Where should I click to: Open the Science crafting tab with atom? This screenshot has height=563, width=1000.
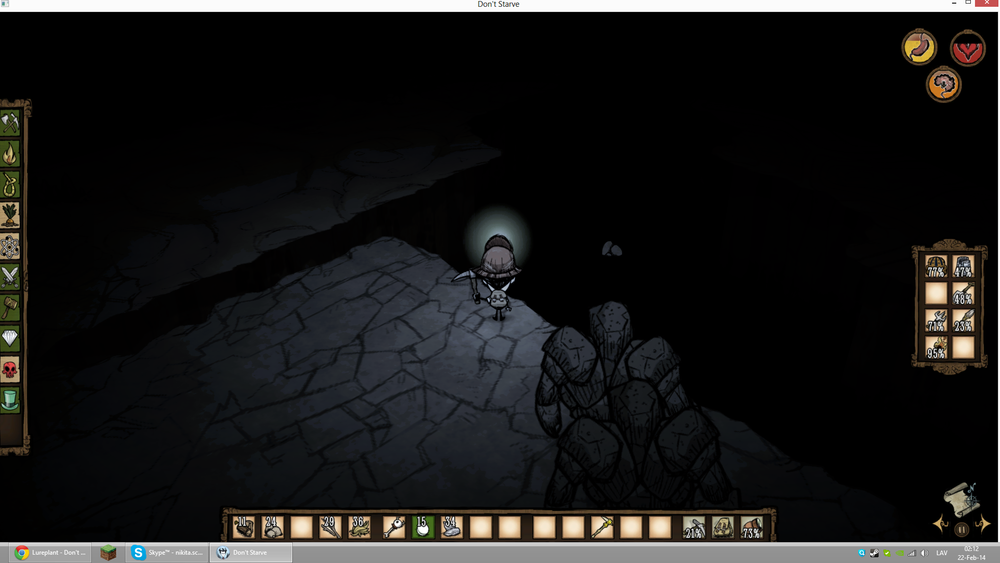pos(10,246)
